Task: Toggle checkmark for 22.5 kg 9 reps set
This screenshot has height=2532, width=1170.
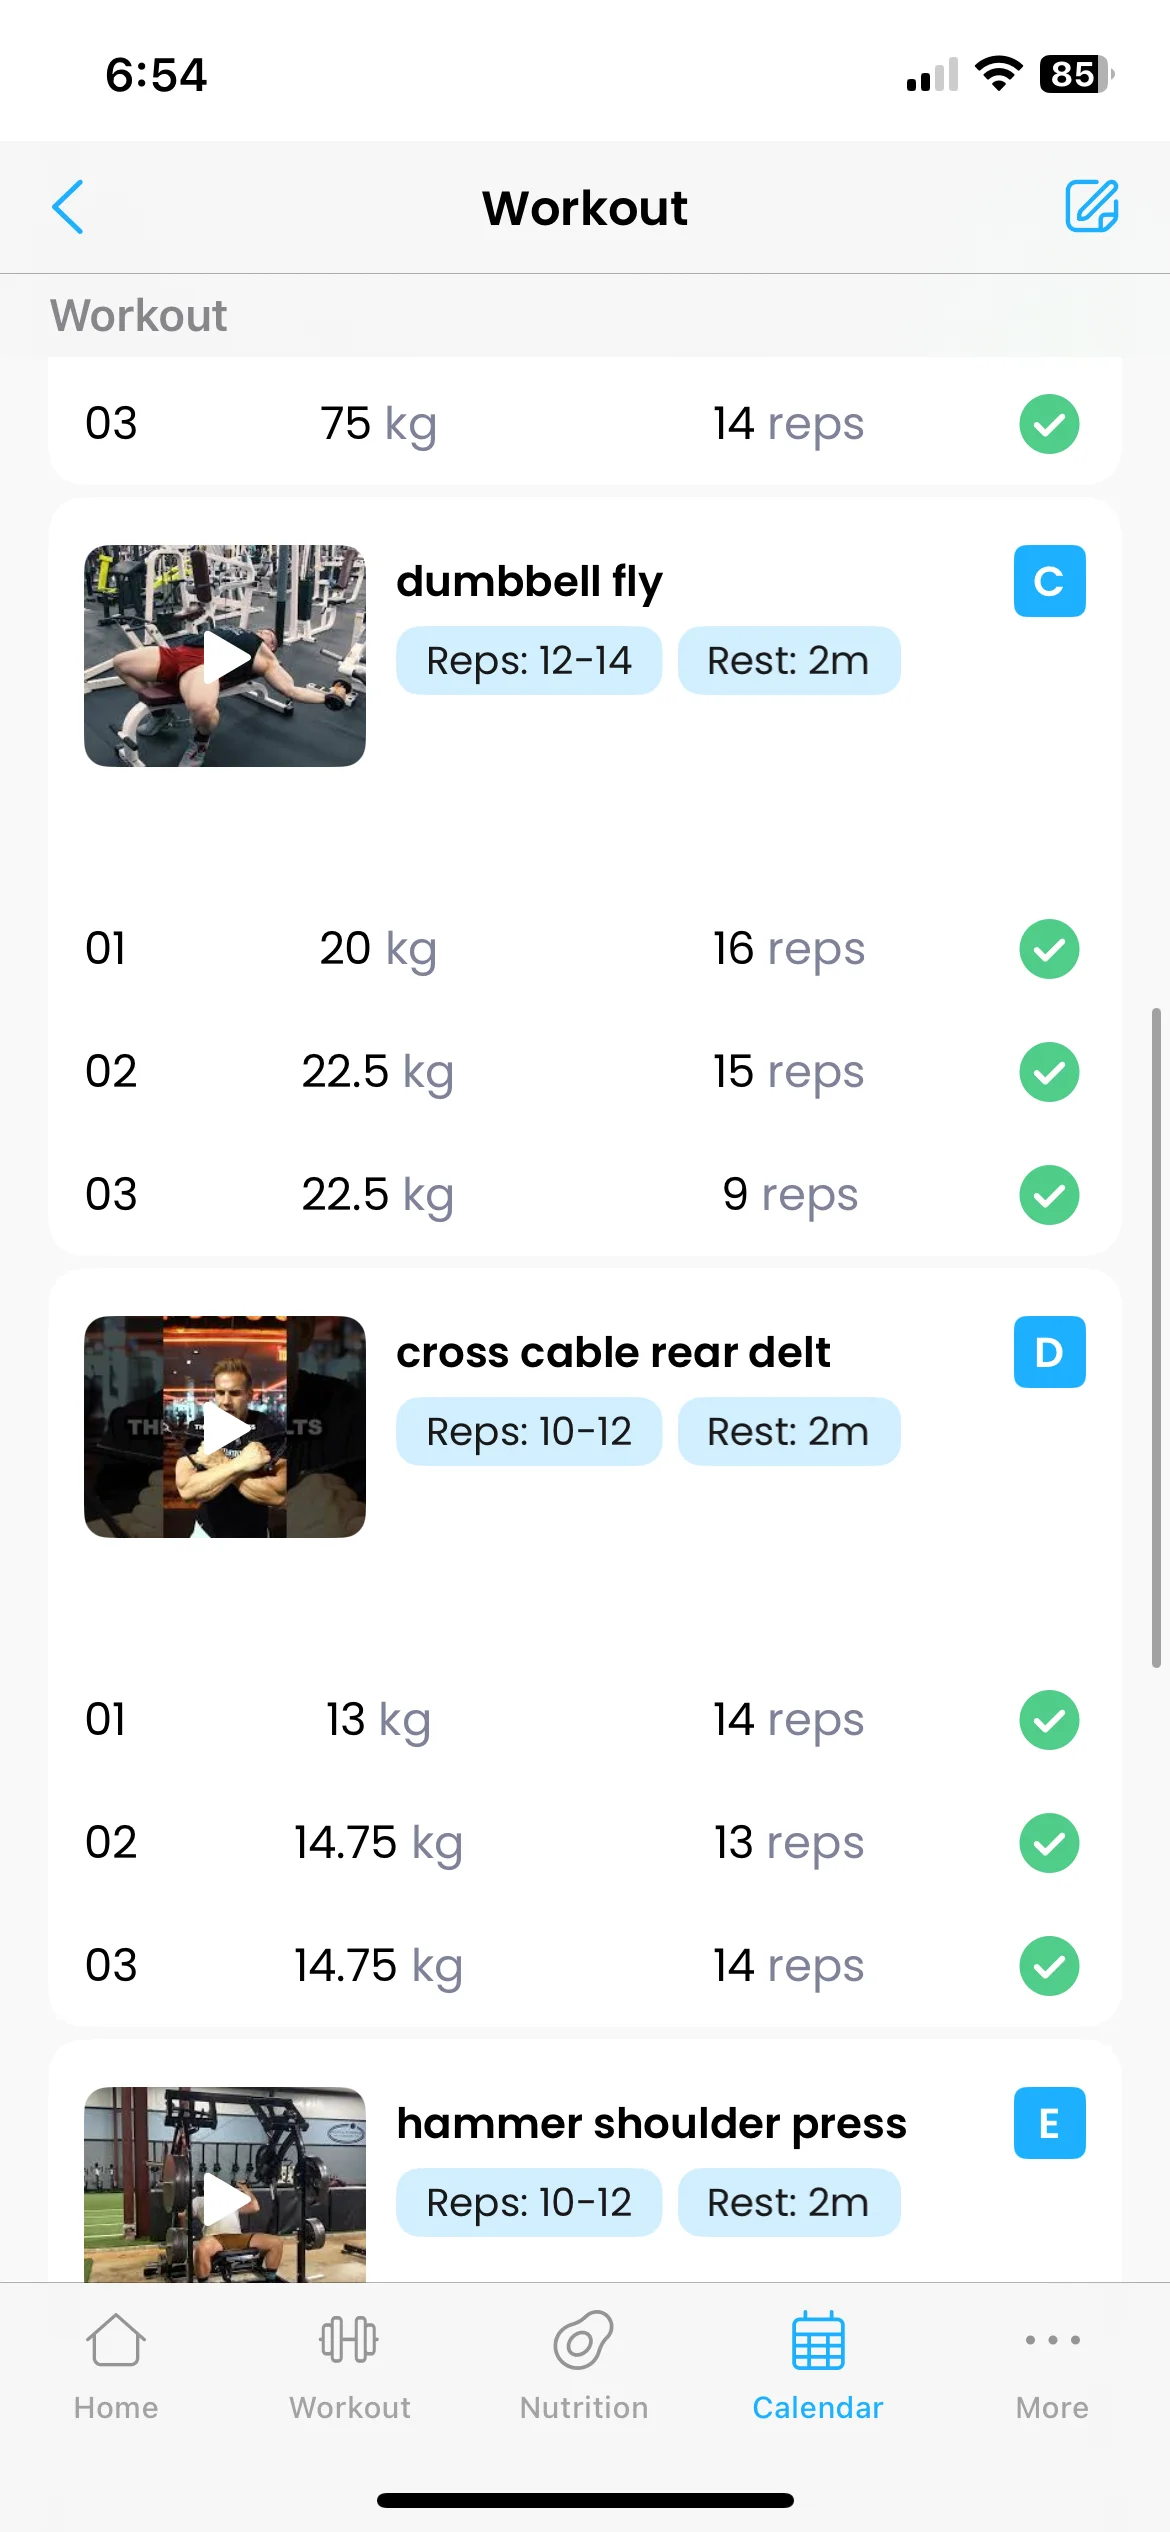Action: 1049,1195
